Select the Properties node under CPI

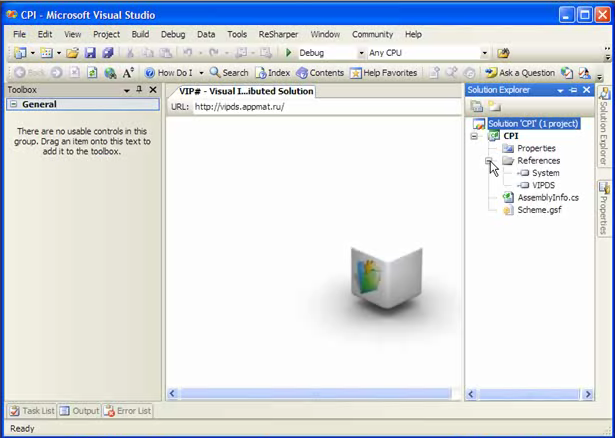coord(536,149)
